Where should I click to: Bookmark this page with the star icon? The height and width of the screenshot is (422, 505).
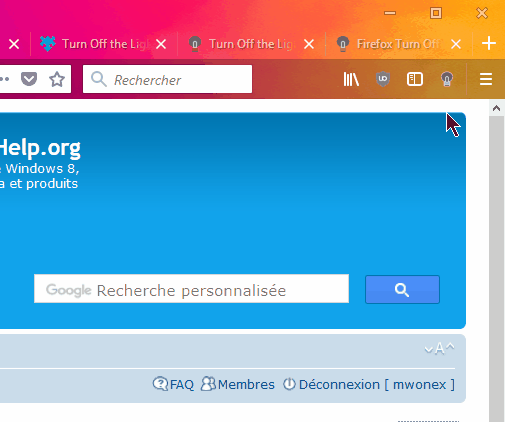(x=57, y=79)
